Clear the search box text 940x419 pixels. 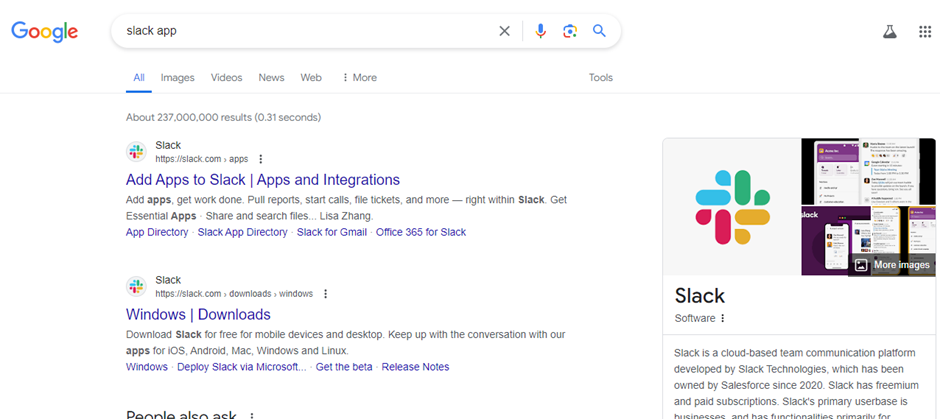click(x=505, y=31)
